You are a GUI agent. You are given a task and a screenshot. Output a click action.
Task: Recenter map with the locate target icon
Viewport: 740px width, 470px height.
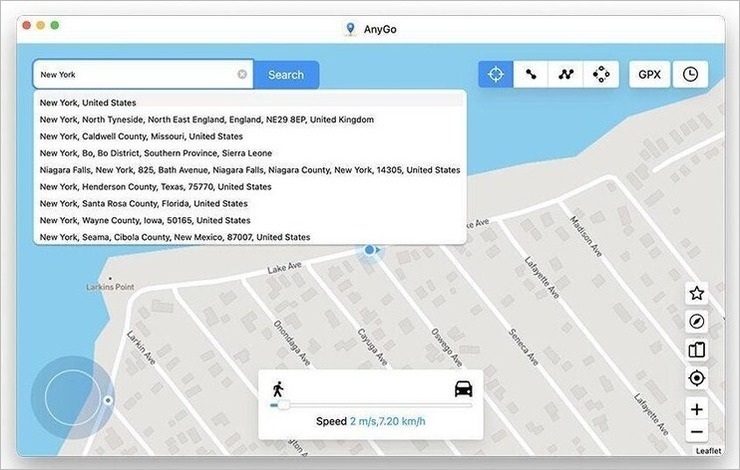pos(697,378)
